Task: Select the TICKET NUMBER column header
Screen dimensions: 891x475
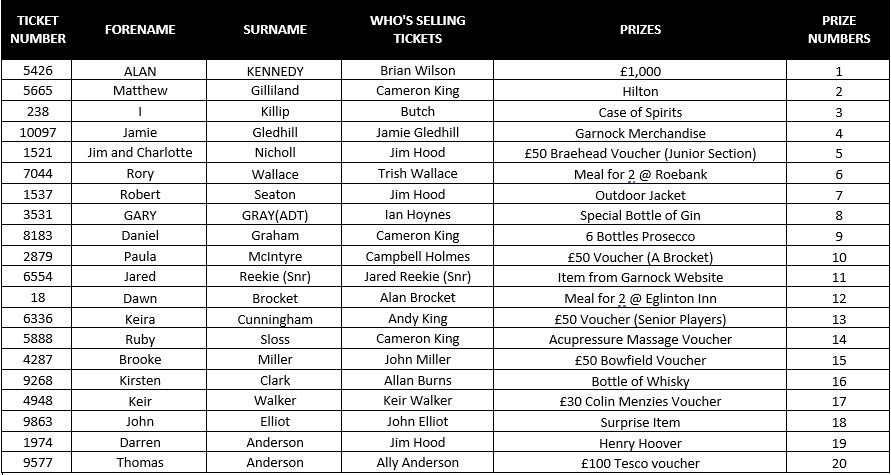Action: pos(38,30)
